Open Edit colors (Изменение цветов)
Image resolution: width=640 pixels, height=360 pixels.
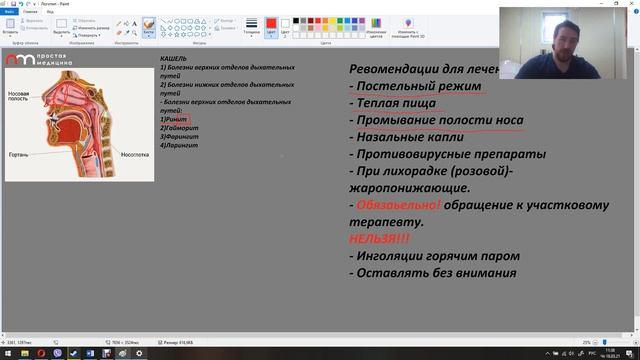(376, 27)
